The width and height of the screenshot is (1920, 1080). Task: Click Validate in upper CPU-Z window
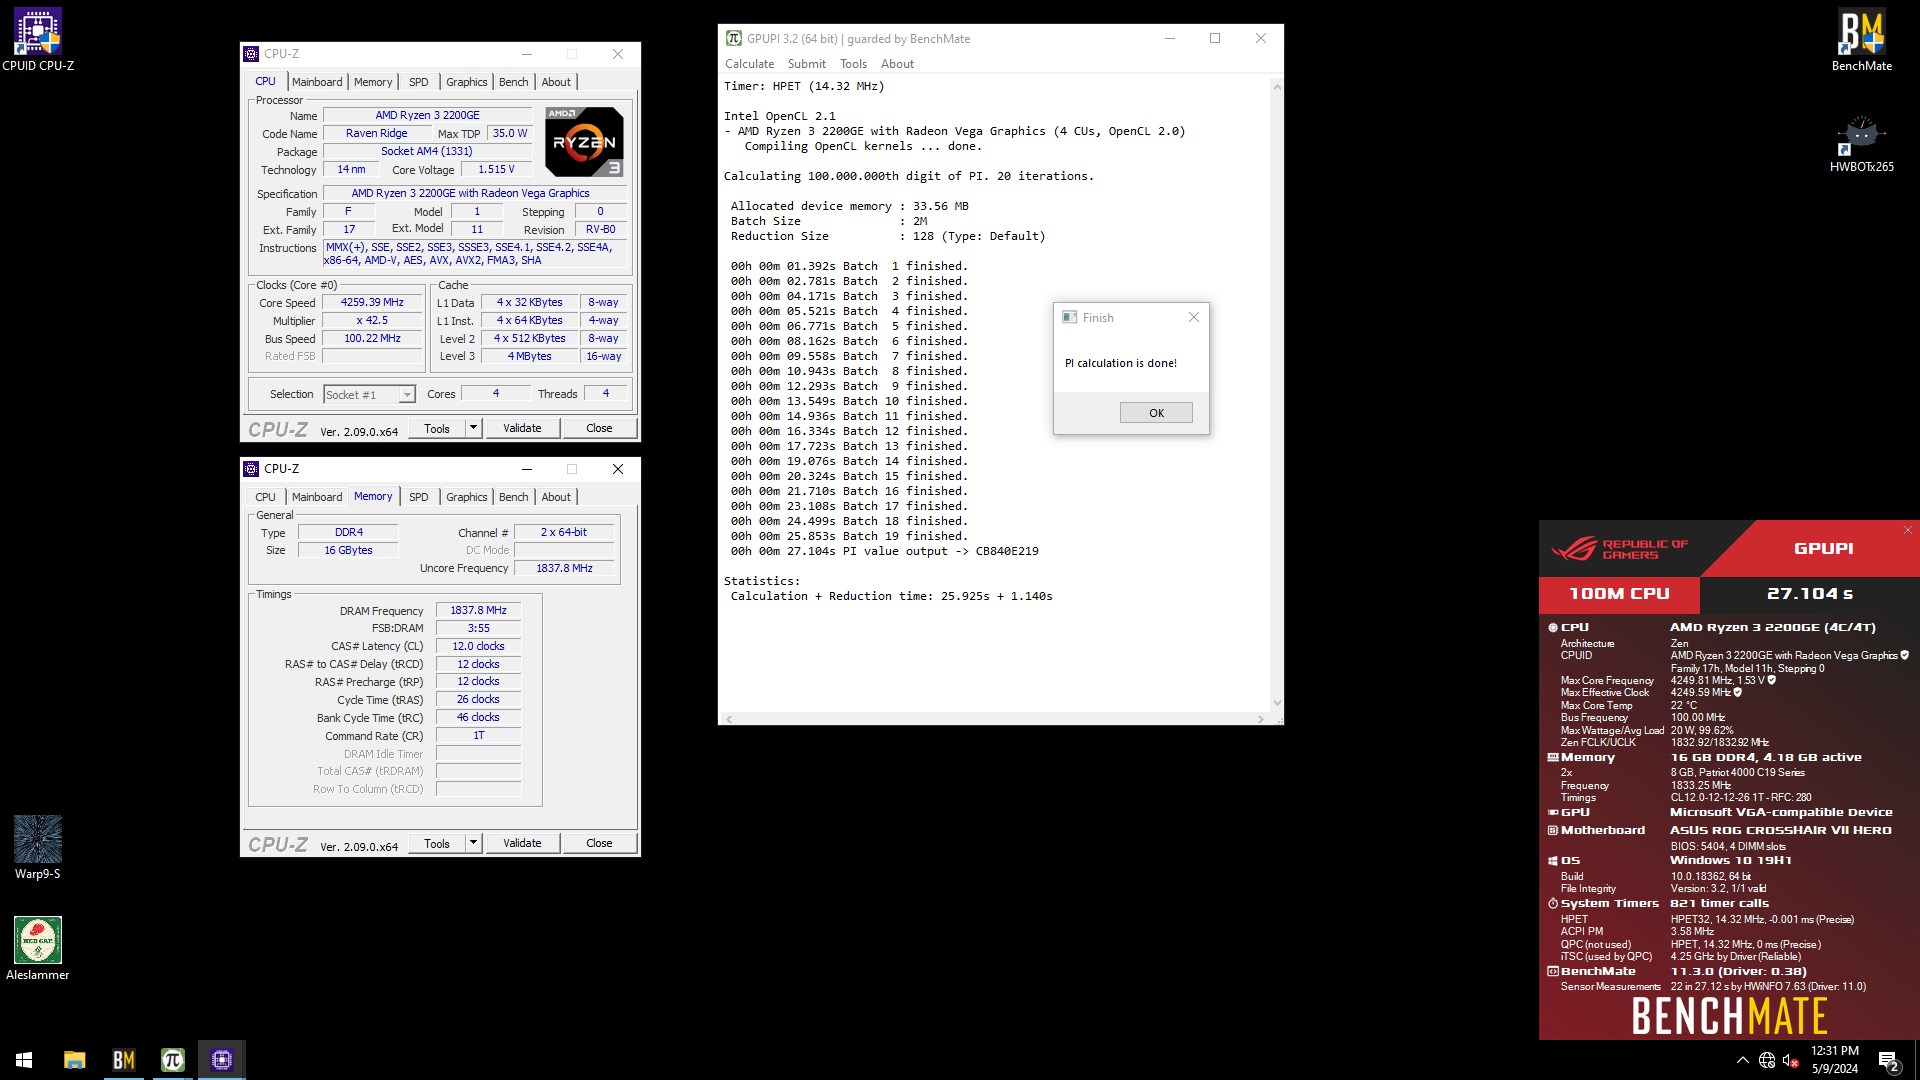click(522, 428)
